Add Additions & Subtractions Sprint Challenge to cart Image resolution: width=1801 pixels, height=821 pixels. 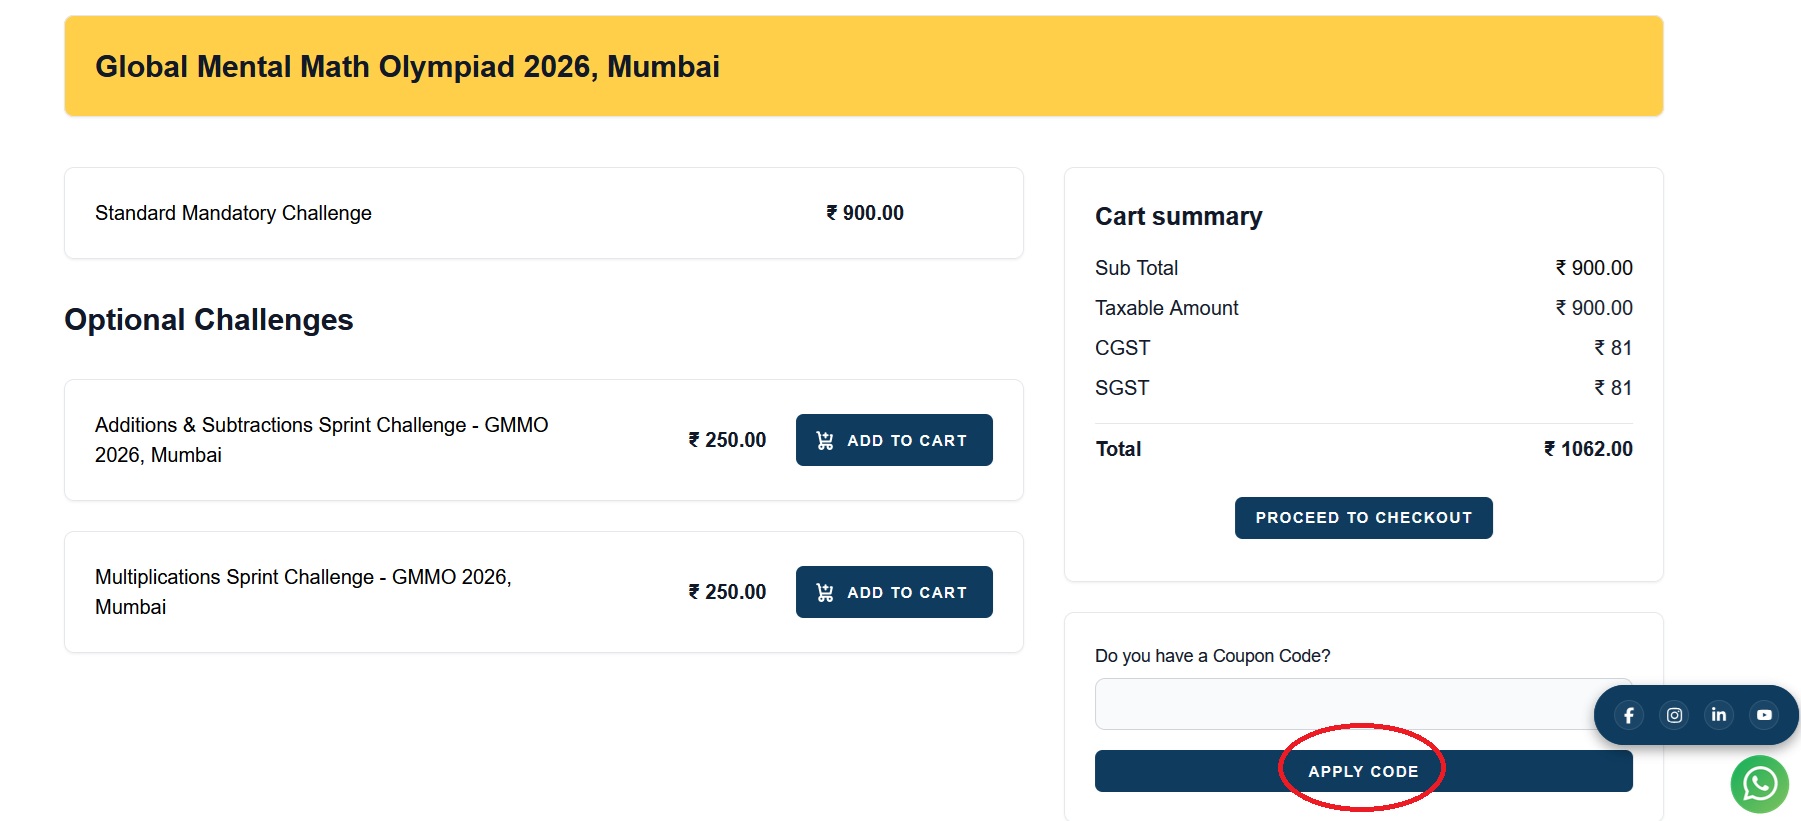pyautogui.click(x=894, y=440)
